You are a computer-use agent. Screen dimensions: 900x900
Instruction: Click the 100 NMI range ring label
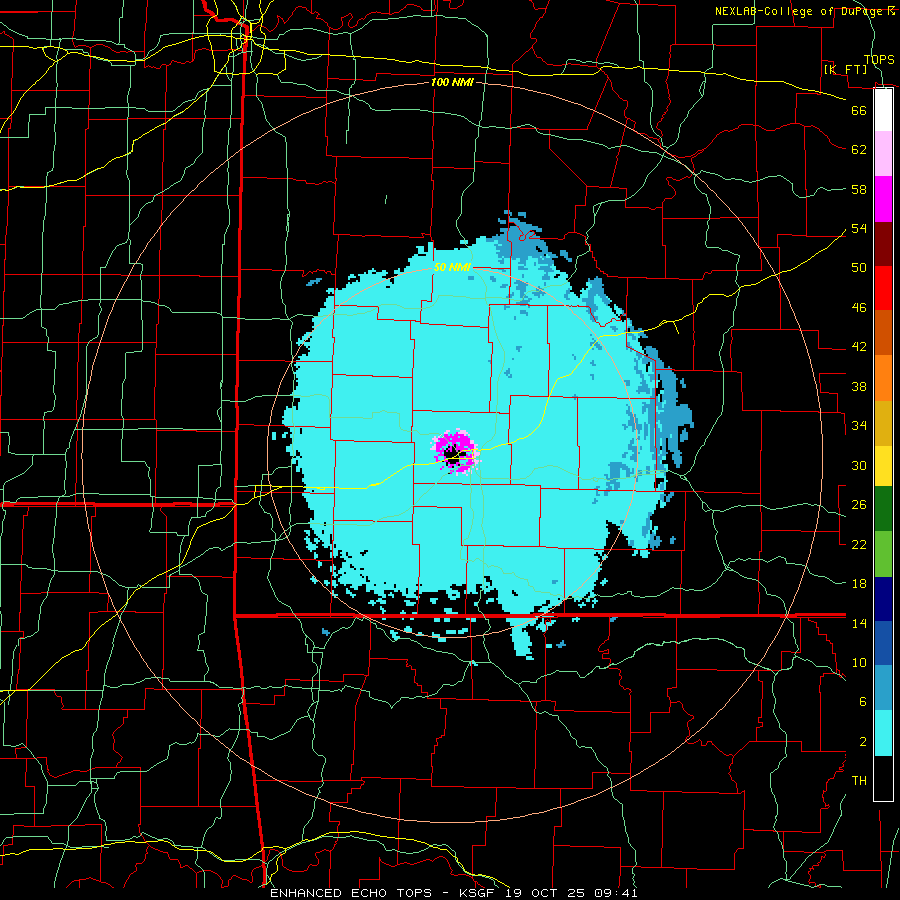[452, 83]
